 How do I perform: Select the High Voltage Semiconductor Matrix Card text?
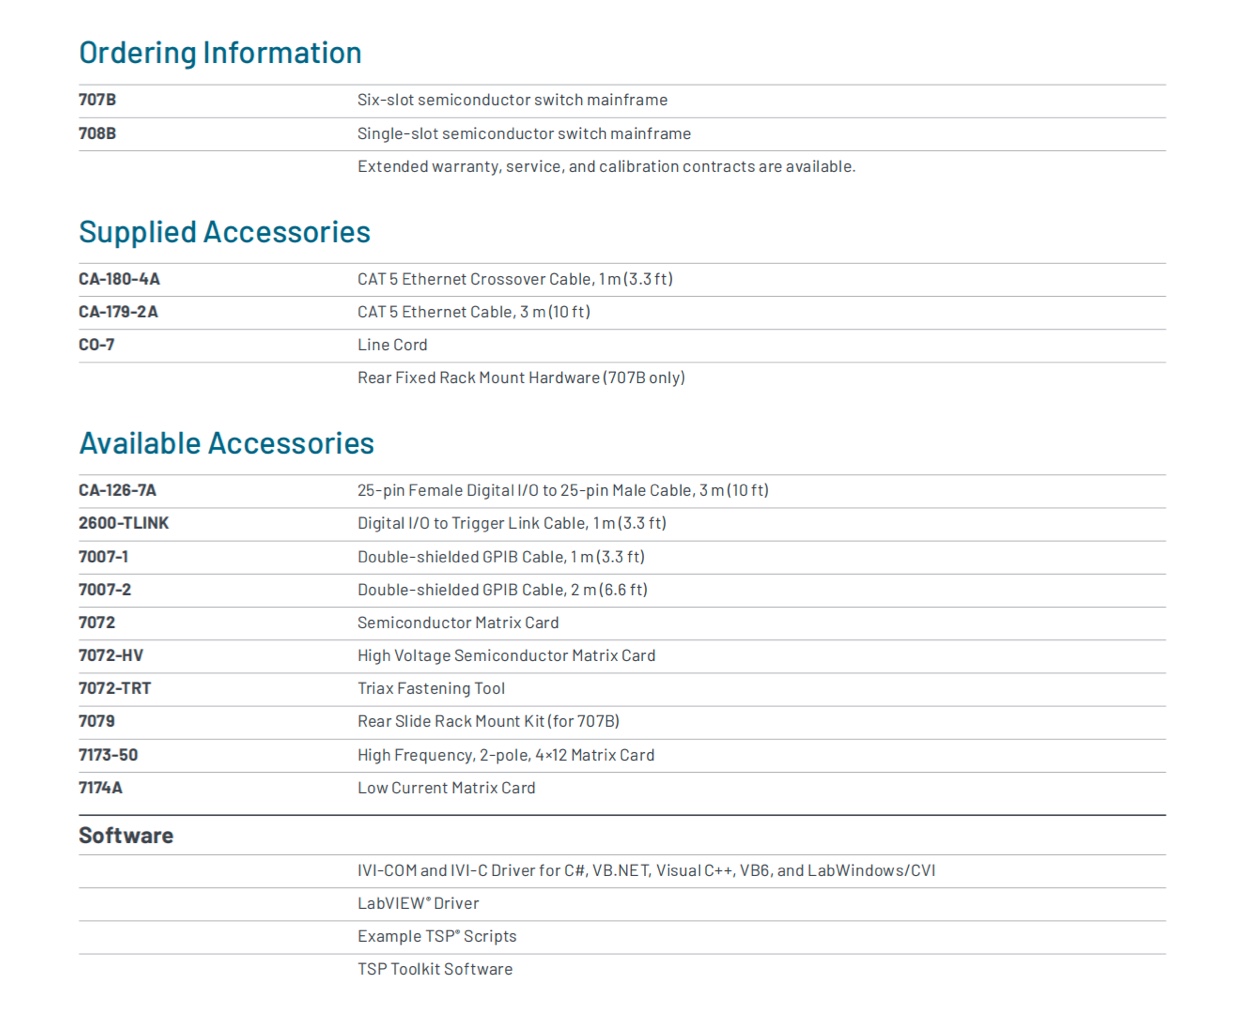506,656
